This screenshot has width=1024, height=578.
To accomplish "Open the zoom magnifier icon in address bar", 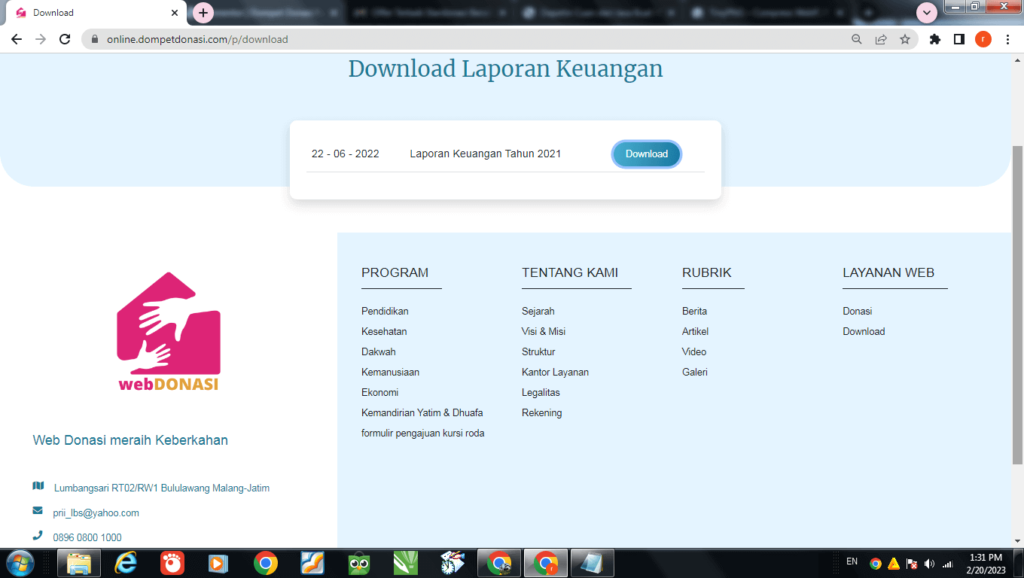I will click(857, 40).
